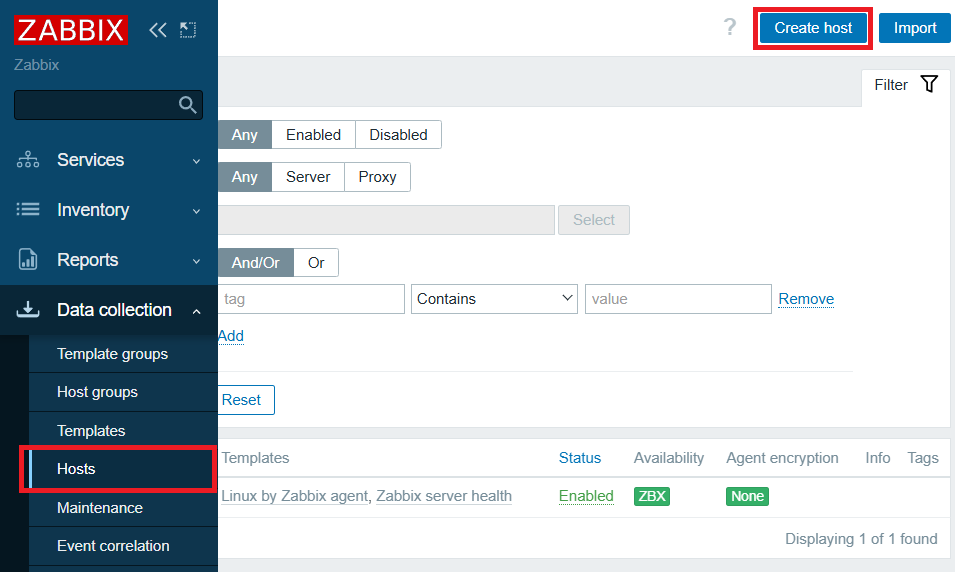Open the Contains operator dropdown
955x572 pixels.
click(494, 299)
